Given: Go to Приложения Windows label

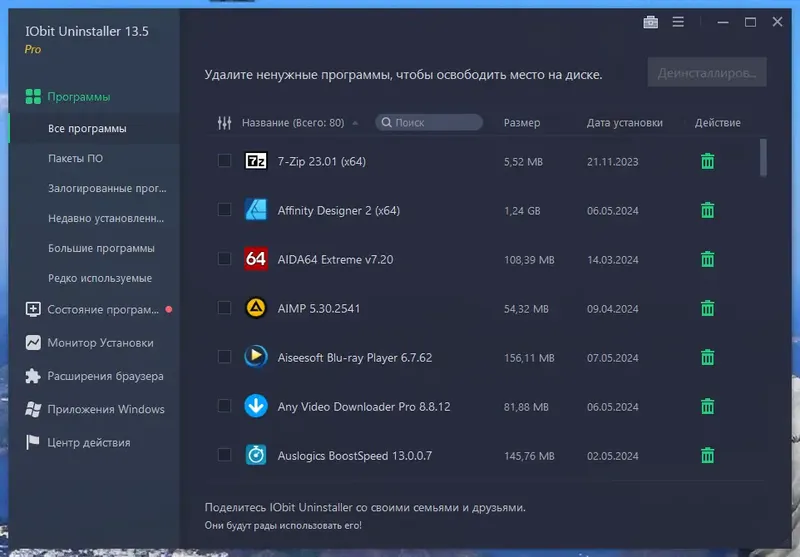Looking at the screenshot, I should [106, 409].
